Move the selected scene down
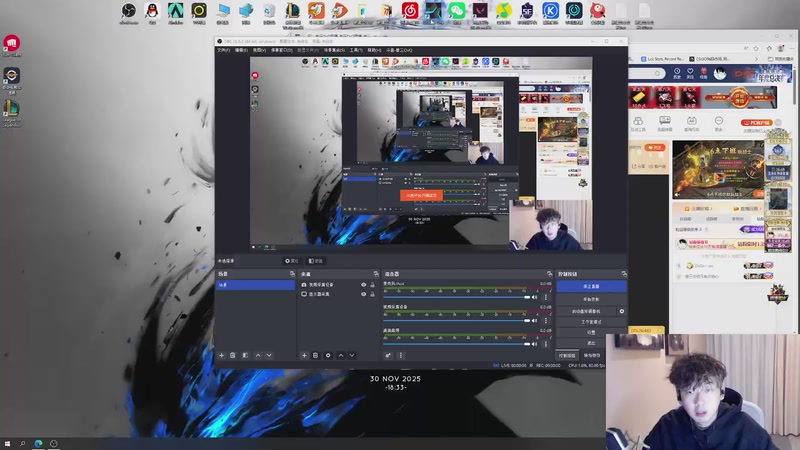 [269, 355]
